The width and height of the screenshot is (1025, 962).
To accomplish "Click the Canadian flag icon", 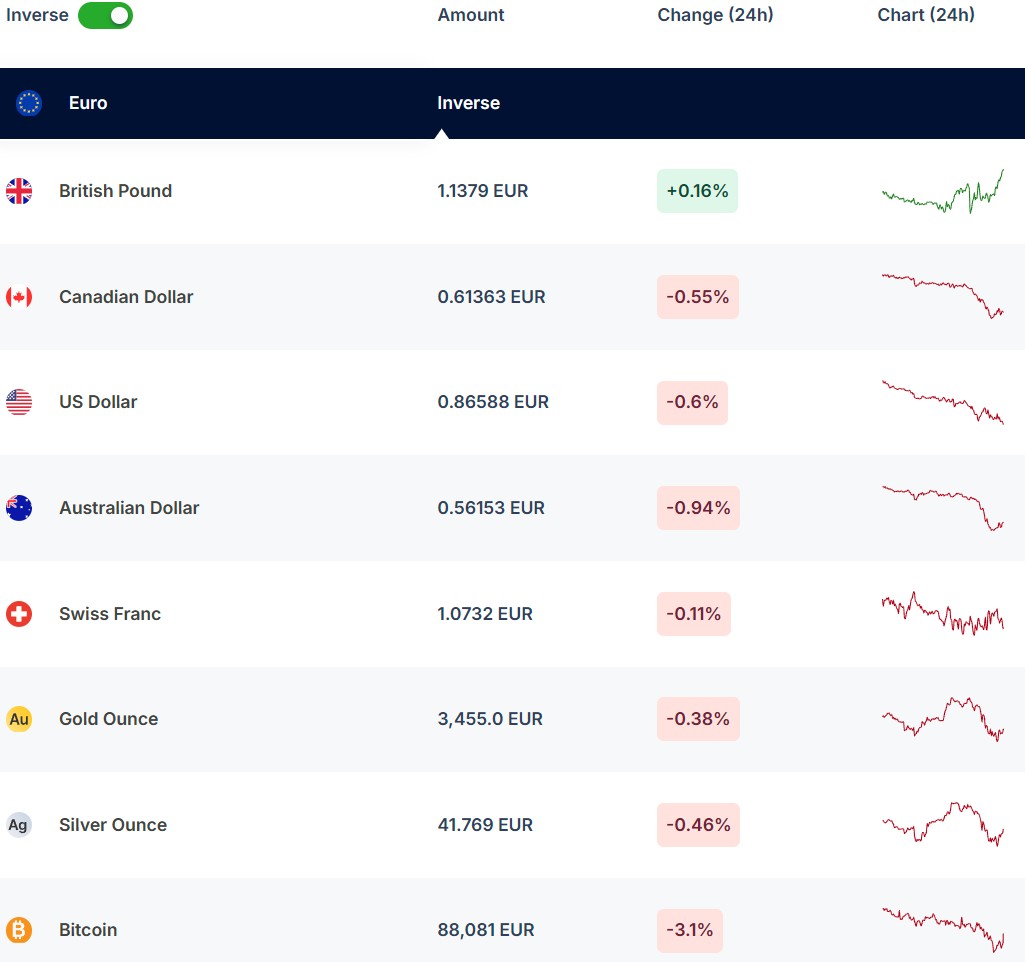I will [x=19, y=297].
